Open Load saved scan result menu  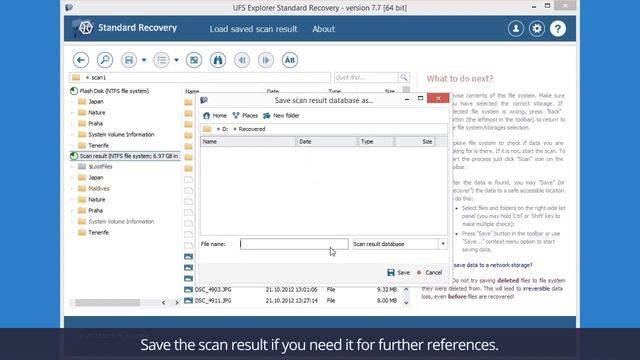pos(253,29)
